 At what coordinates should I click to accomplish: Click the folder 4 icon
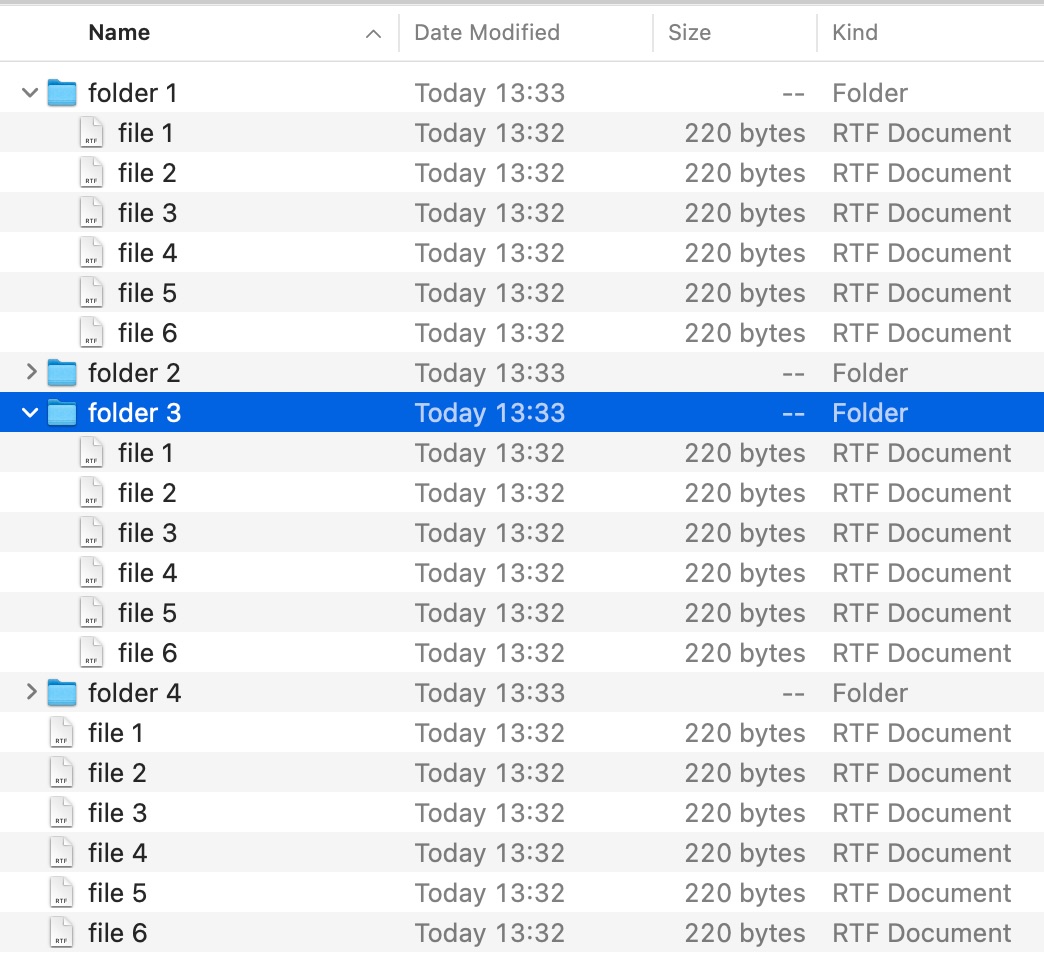coord(62,693)
